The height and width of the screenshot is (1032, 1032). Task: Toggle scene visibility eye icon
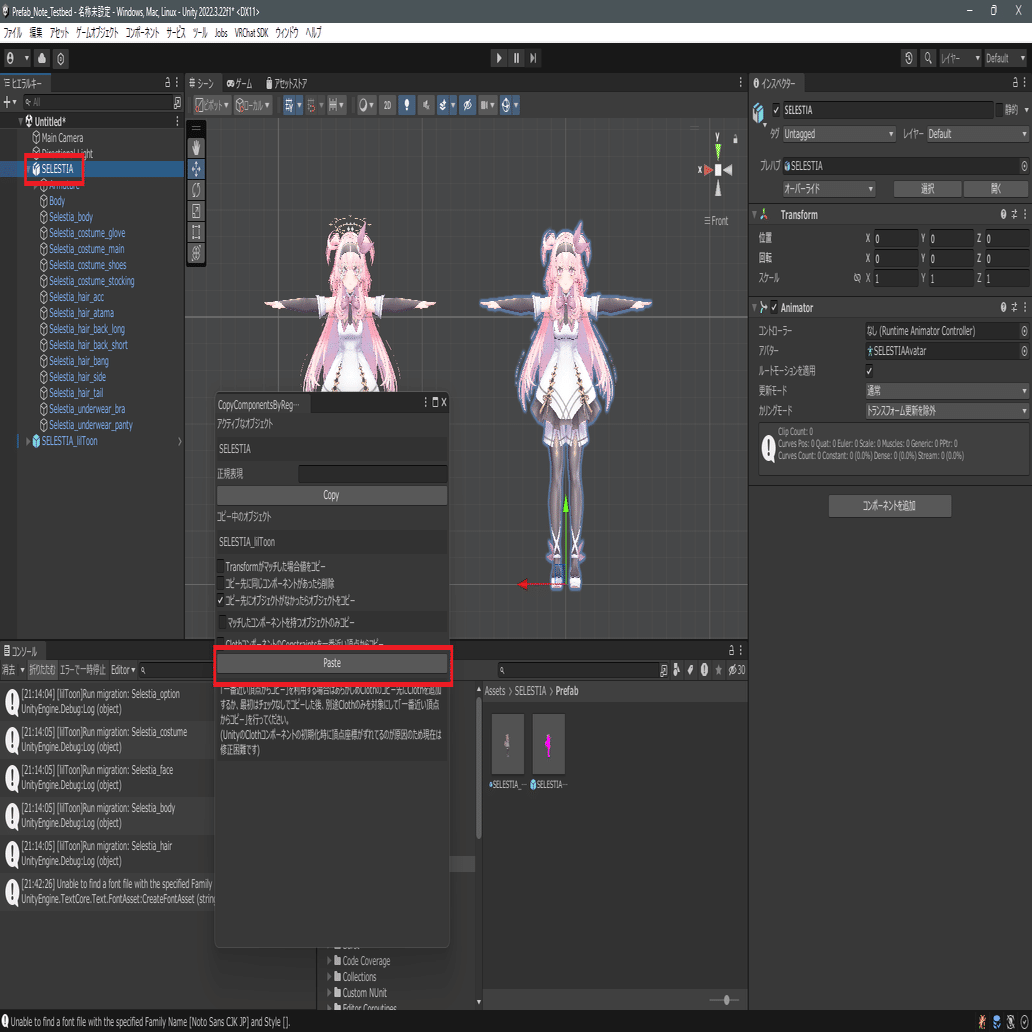[x=467, y=105]
